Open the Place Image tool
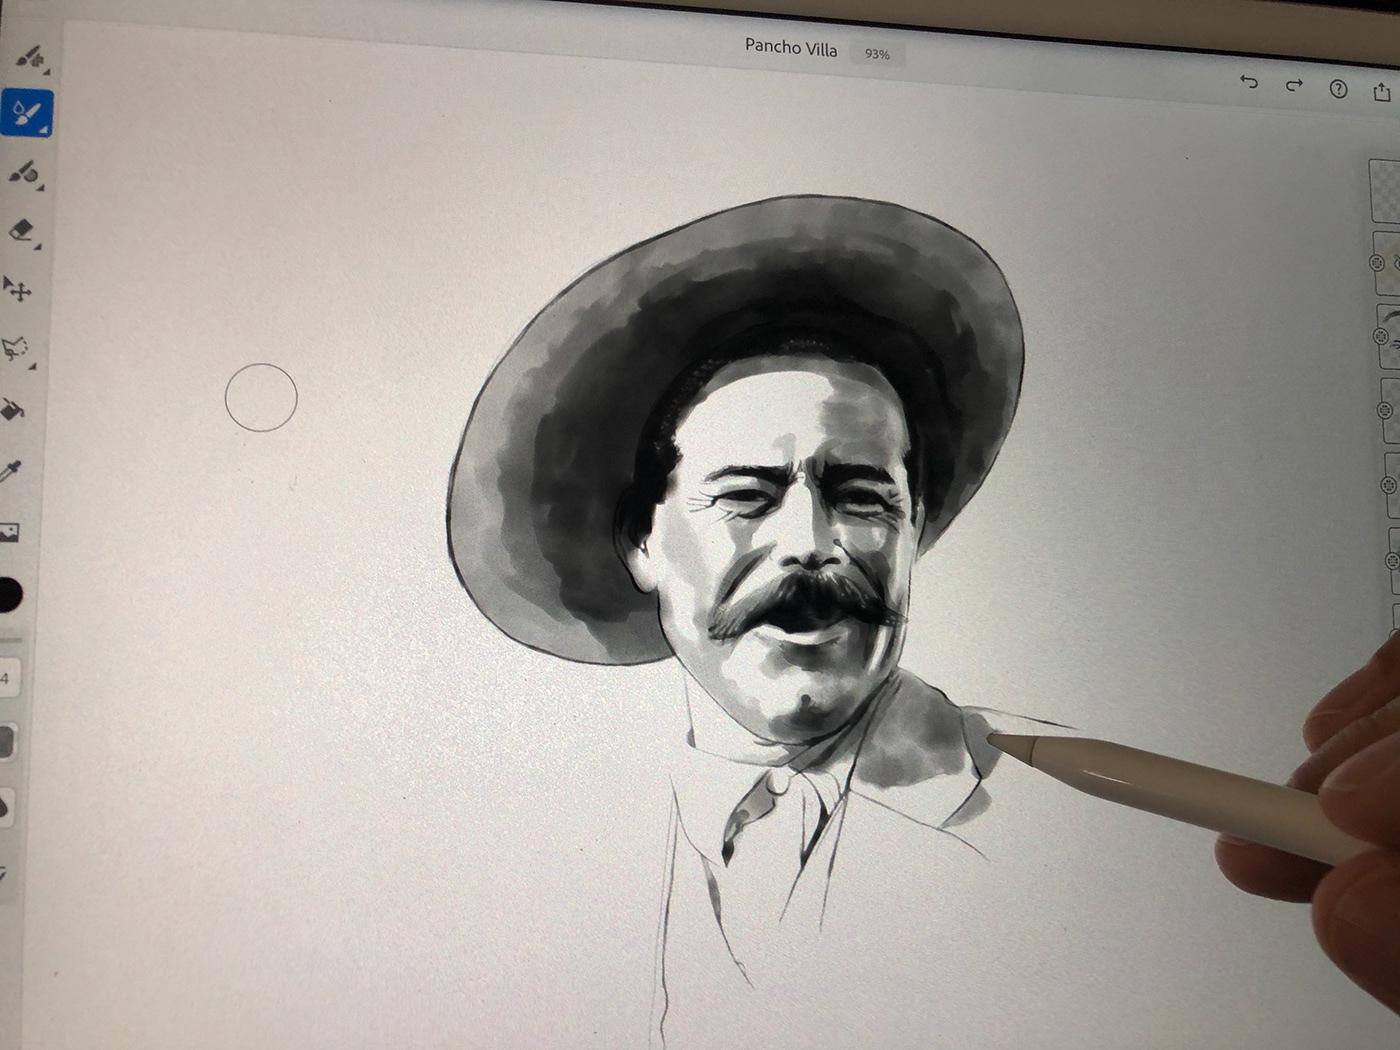Screen dimensions: 1400x1050 click(9, 533)
